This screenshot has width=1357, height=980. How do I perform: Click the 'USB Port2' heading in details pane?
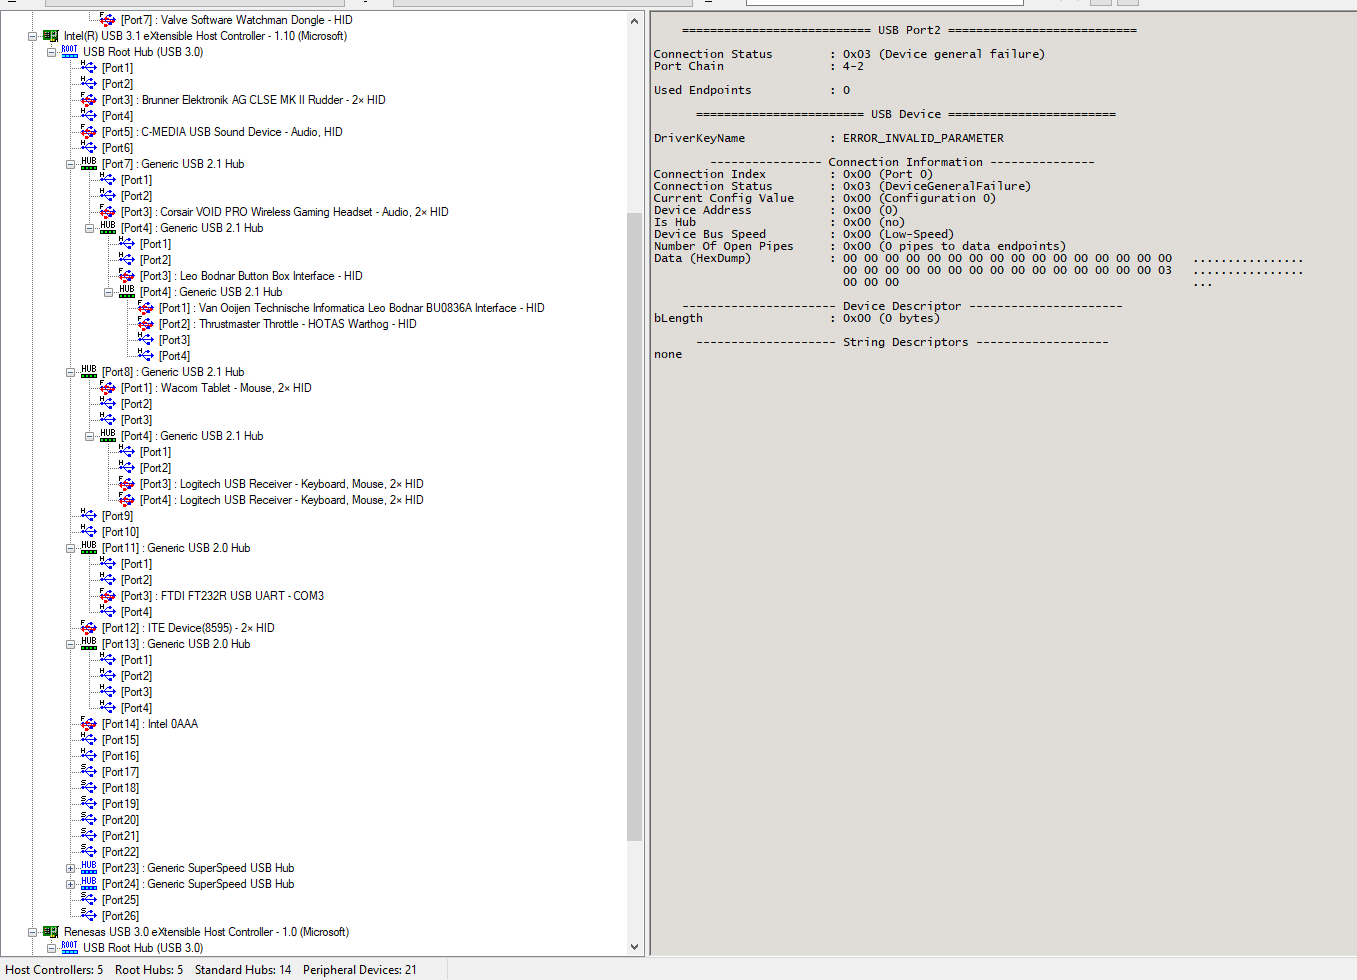[x=909, y=30]
